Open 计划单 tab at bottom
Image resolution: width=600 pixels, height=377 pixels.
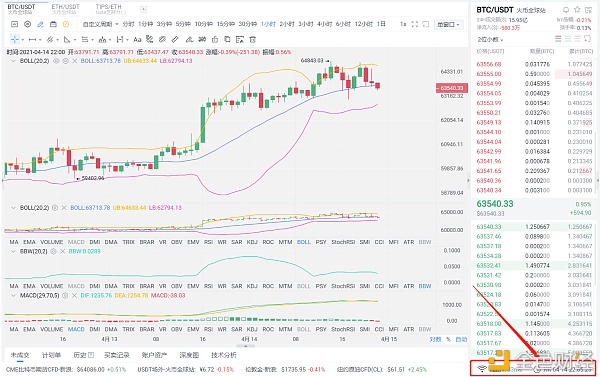tap(51, 355)
